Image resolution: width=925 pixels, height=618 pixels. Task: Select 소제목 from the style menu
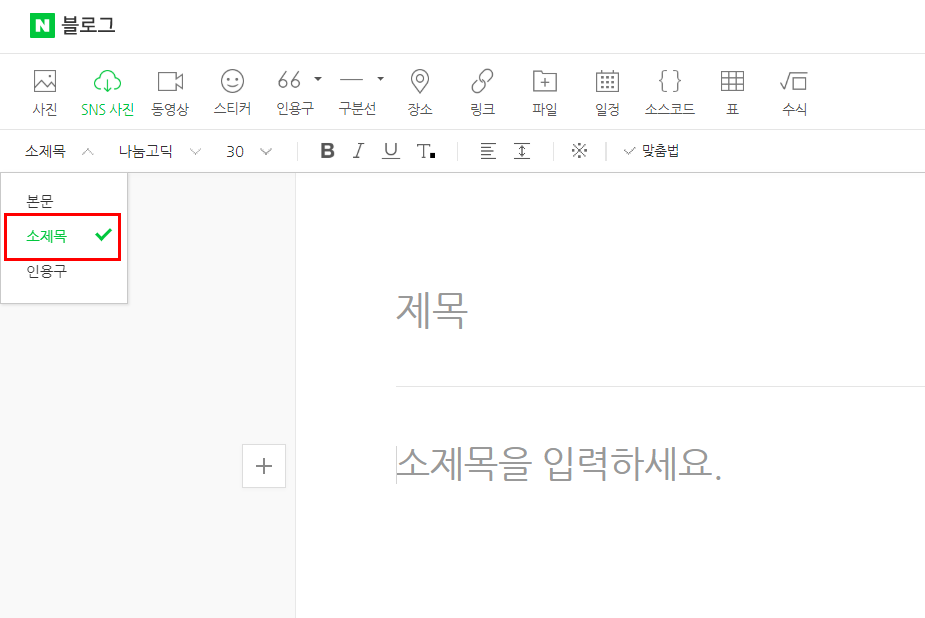pyautogui.click(x=63, y=236)
